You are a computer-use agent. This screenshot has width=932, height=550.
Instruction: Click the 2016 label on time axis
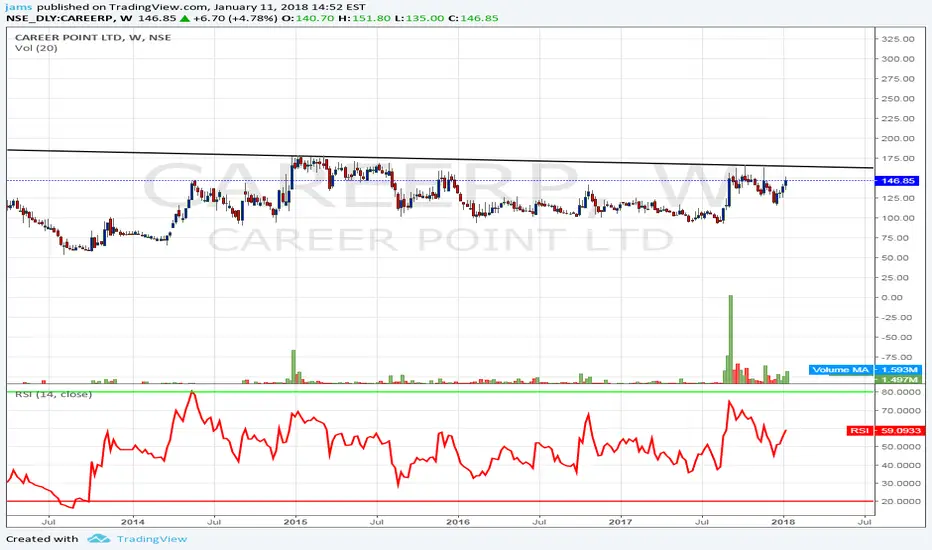[458, 522]
